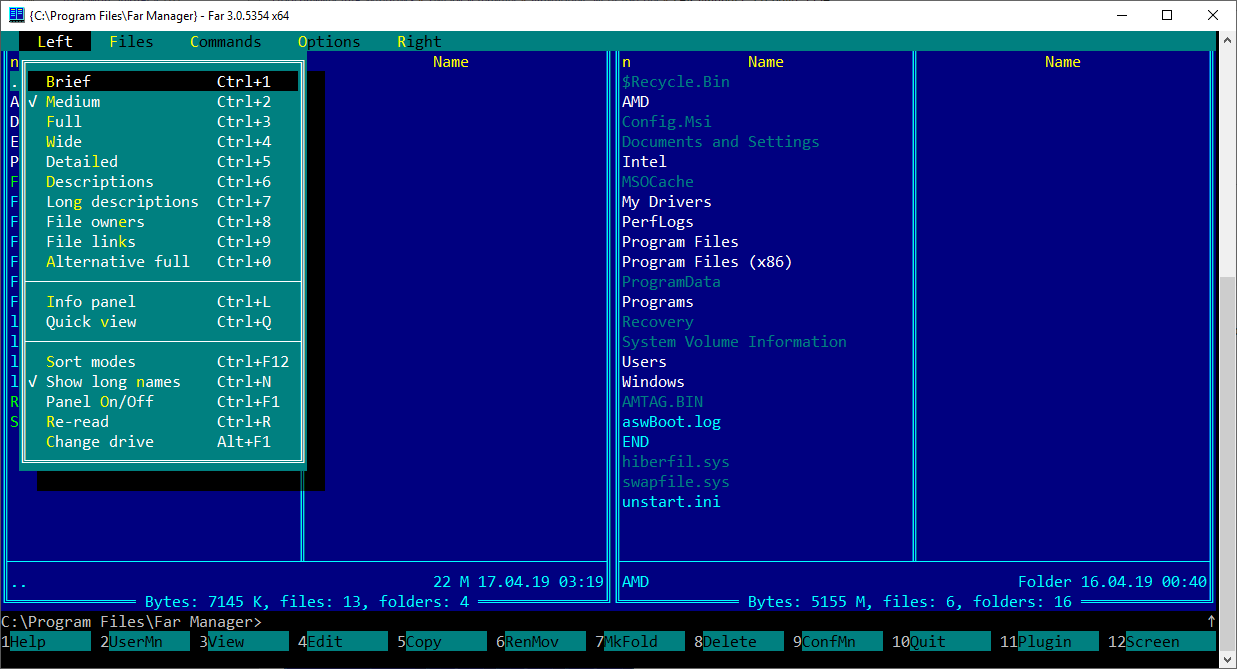The width and height of the screenshot is (1237, 669).
Task: Click the up arrow beside the command line
Action: pyautogui.click(x=1212, y=622)
